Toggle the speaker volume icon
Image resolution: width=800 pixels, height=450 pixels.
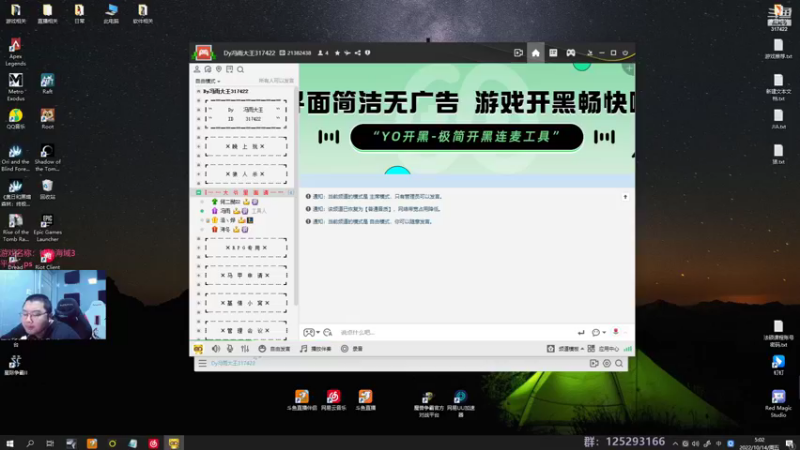[216, 348]
